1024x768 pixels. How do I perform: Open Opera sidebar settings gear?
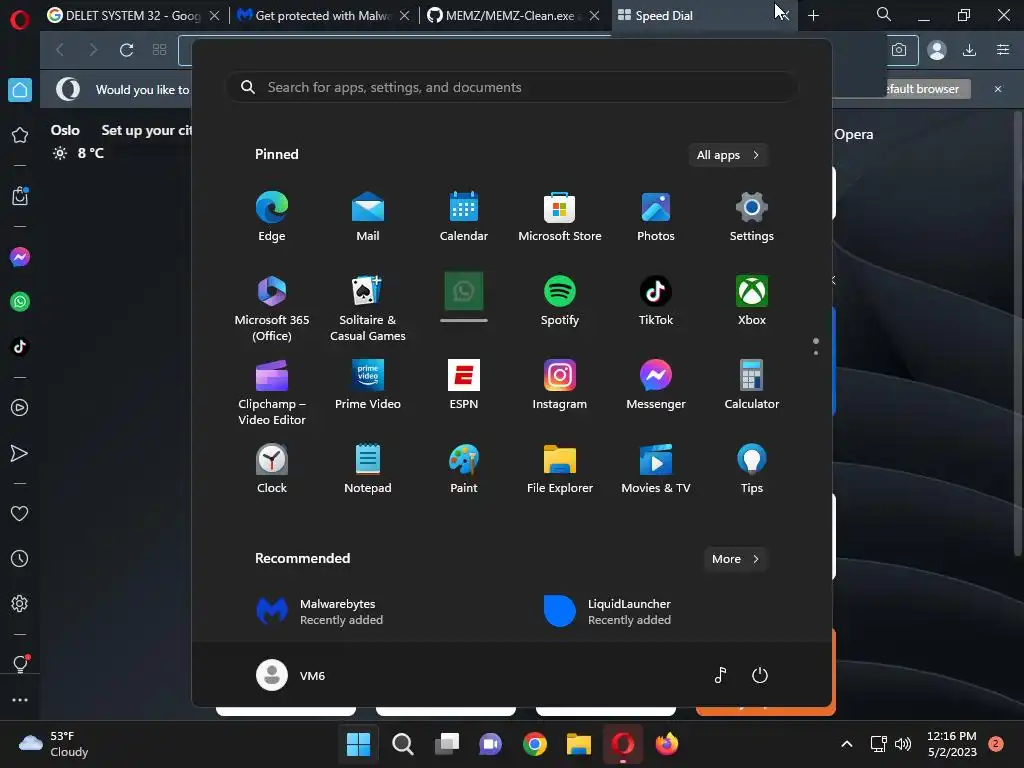[20, 603]
